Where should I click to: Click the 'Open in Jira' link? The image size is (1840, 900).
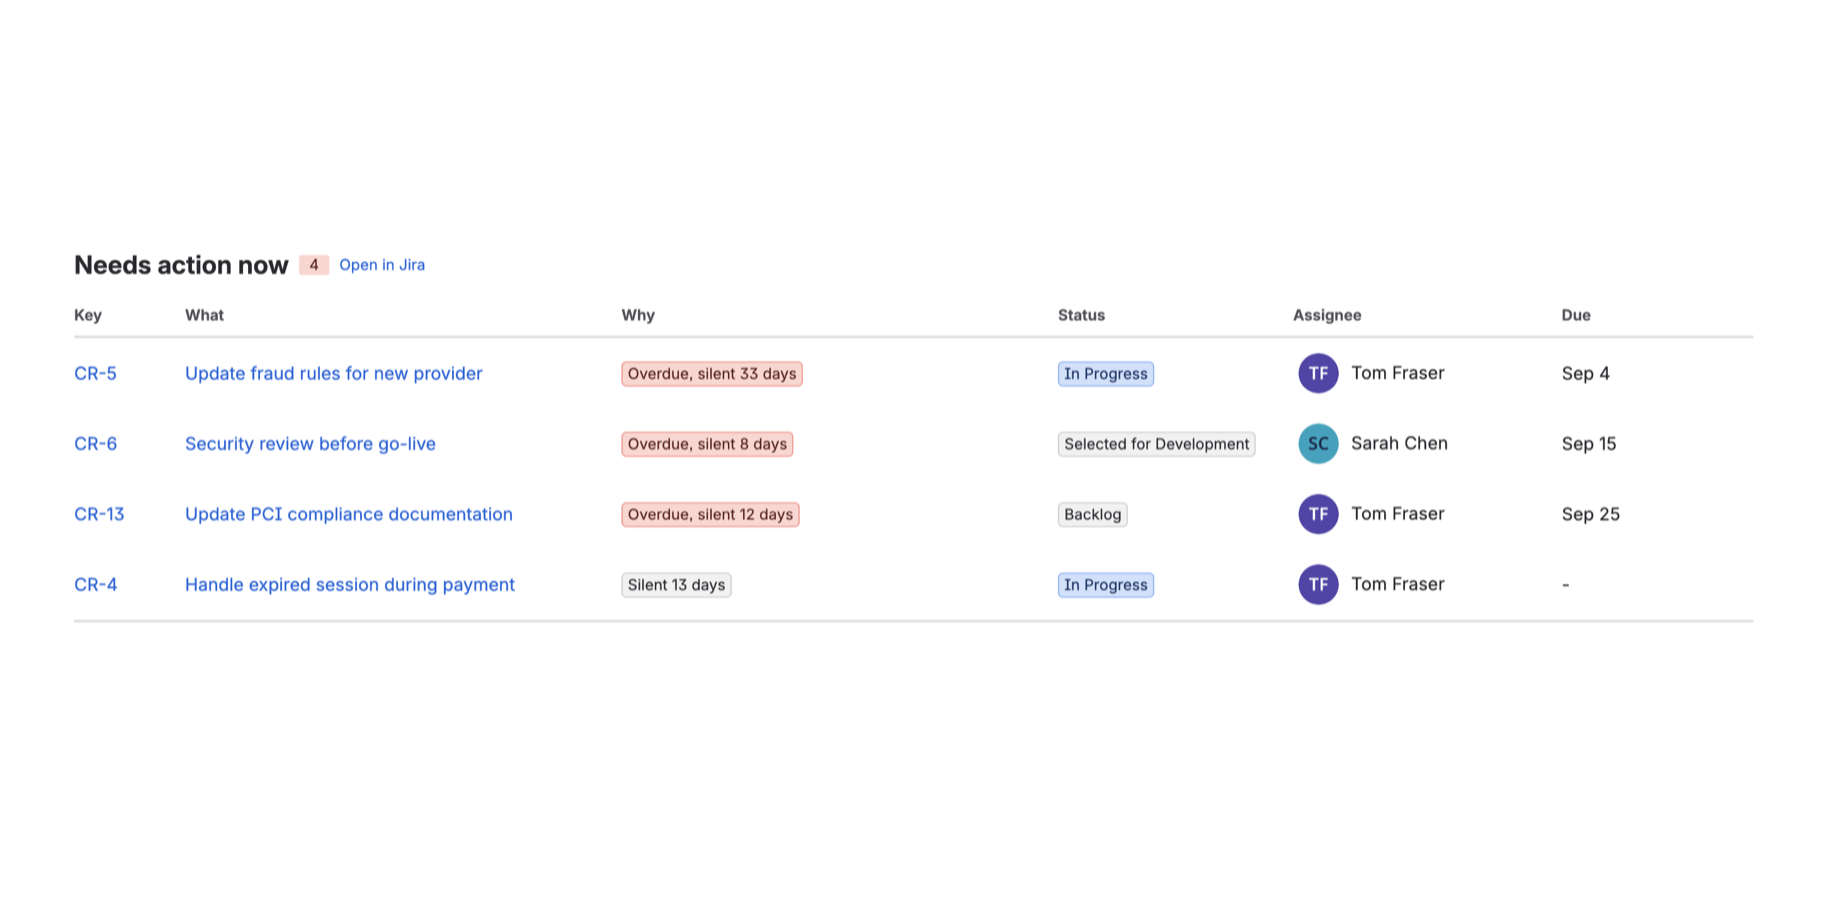tap(382, 265)
